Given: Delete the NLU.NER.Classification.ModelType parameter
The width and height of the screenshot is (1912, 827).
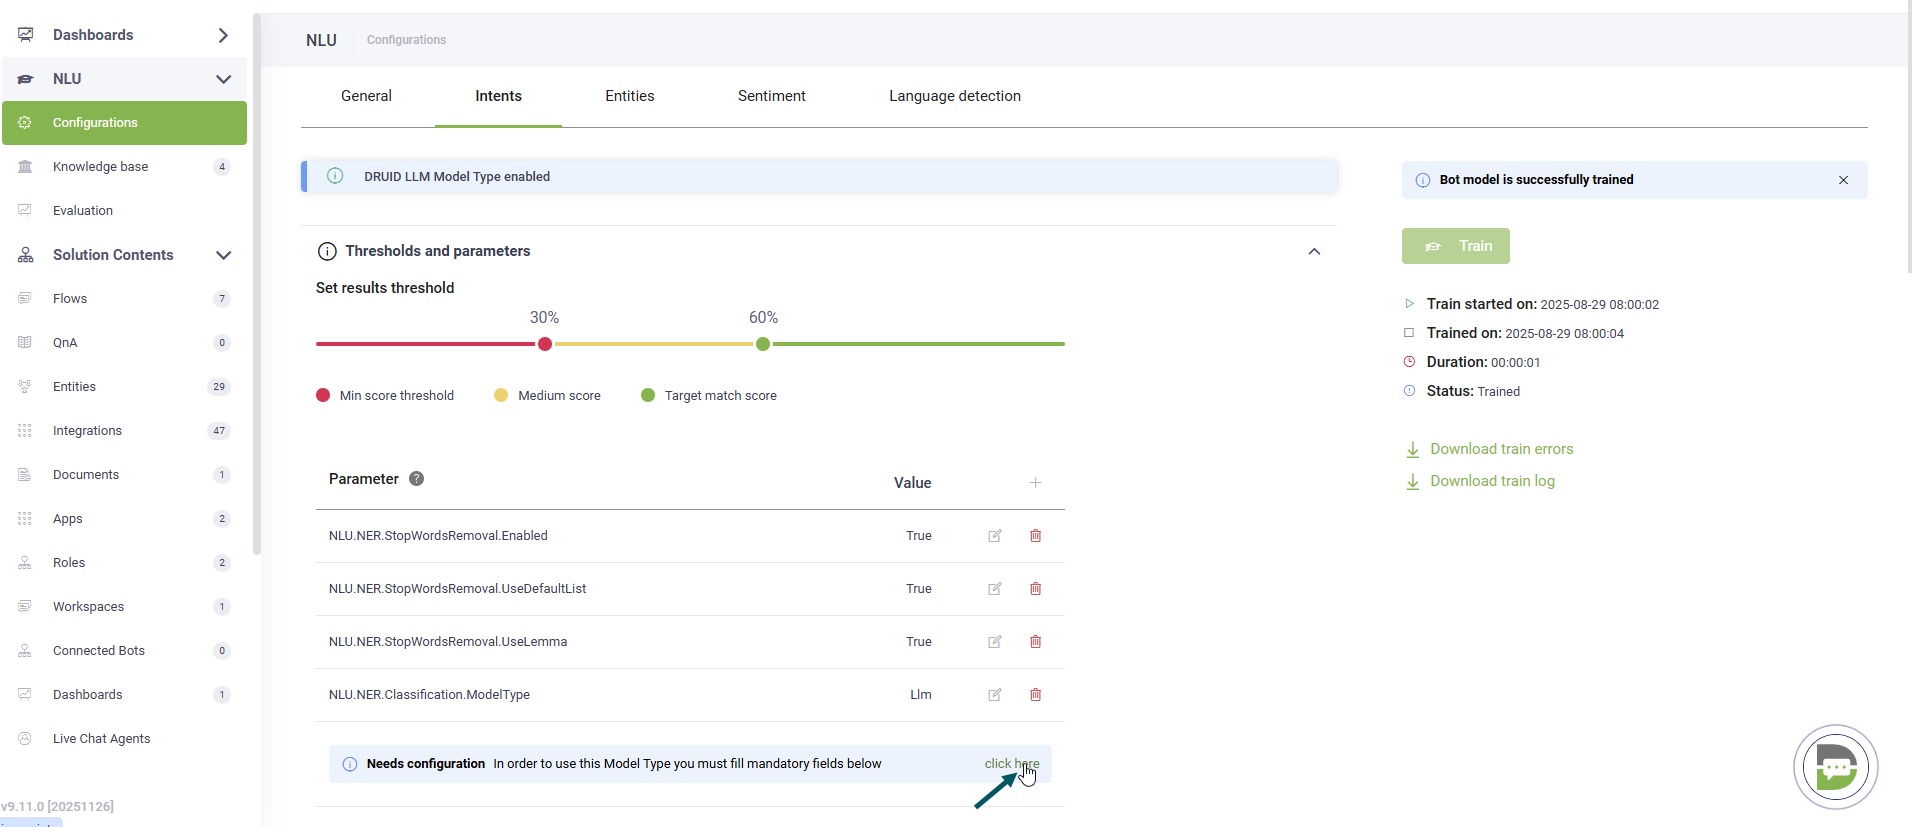Looking at the screenshot, I should [x=1035, y=695].
